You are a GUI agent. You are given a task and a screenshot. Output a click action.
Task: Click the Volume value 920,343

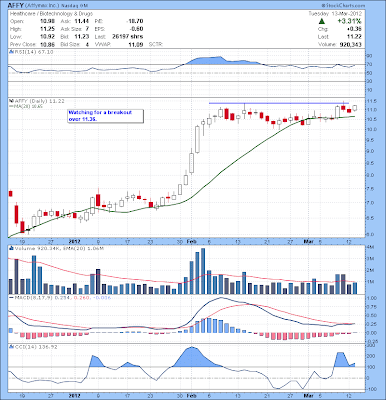(350, 44)
